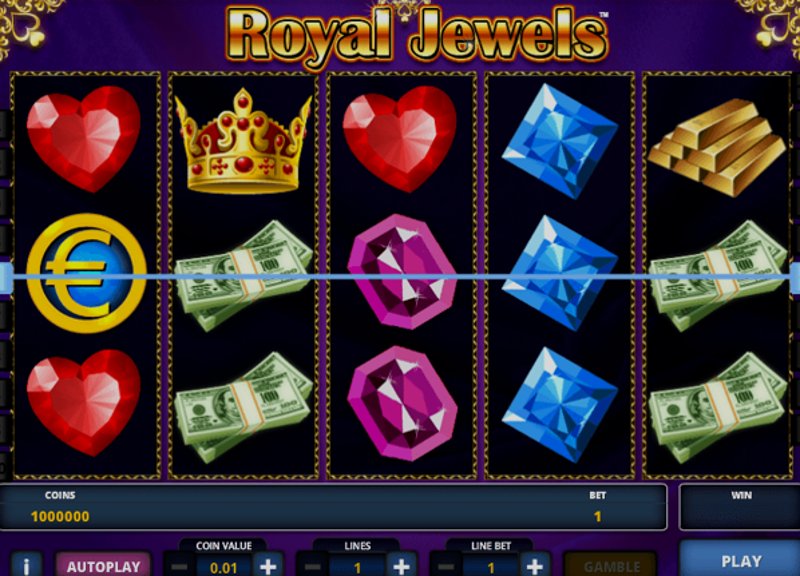Increase the number of lines
The width and height of the screenshot is (800, 576).
[402, 566]
